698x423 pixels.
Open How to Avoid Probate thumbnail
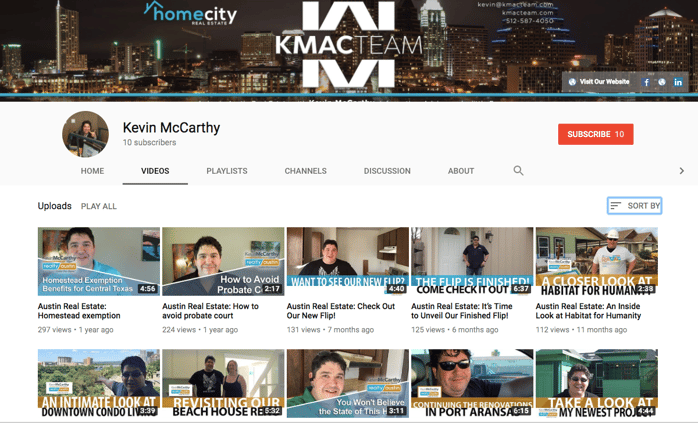pyautogui.click(x=223, y=261)
